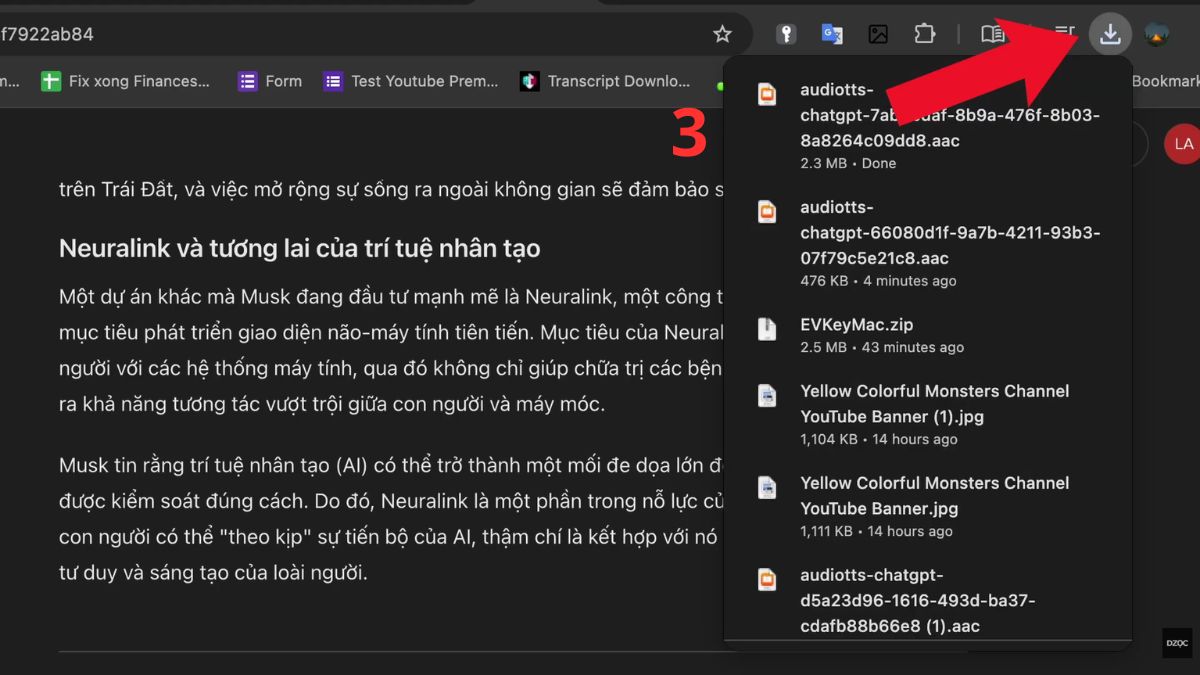Open the Test Youtube Prem... bookmark

pyautogui.click(x=411, y=81)
